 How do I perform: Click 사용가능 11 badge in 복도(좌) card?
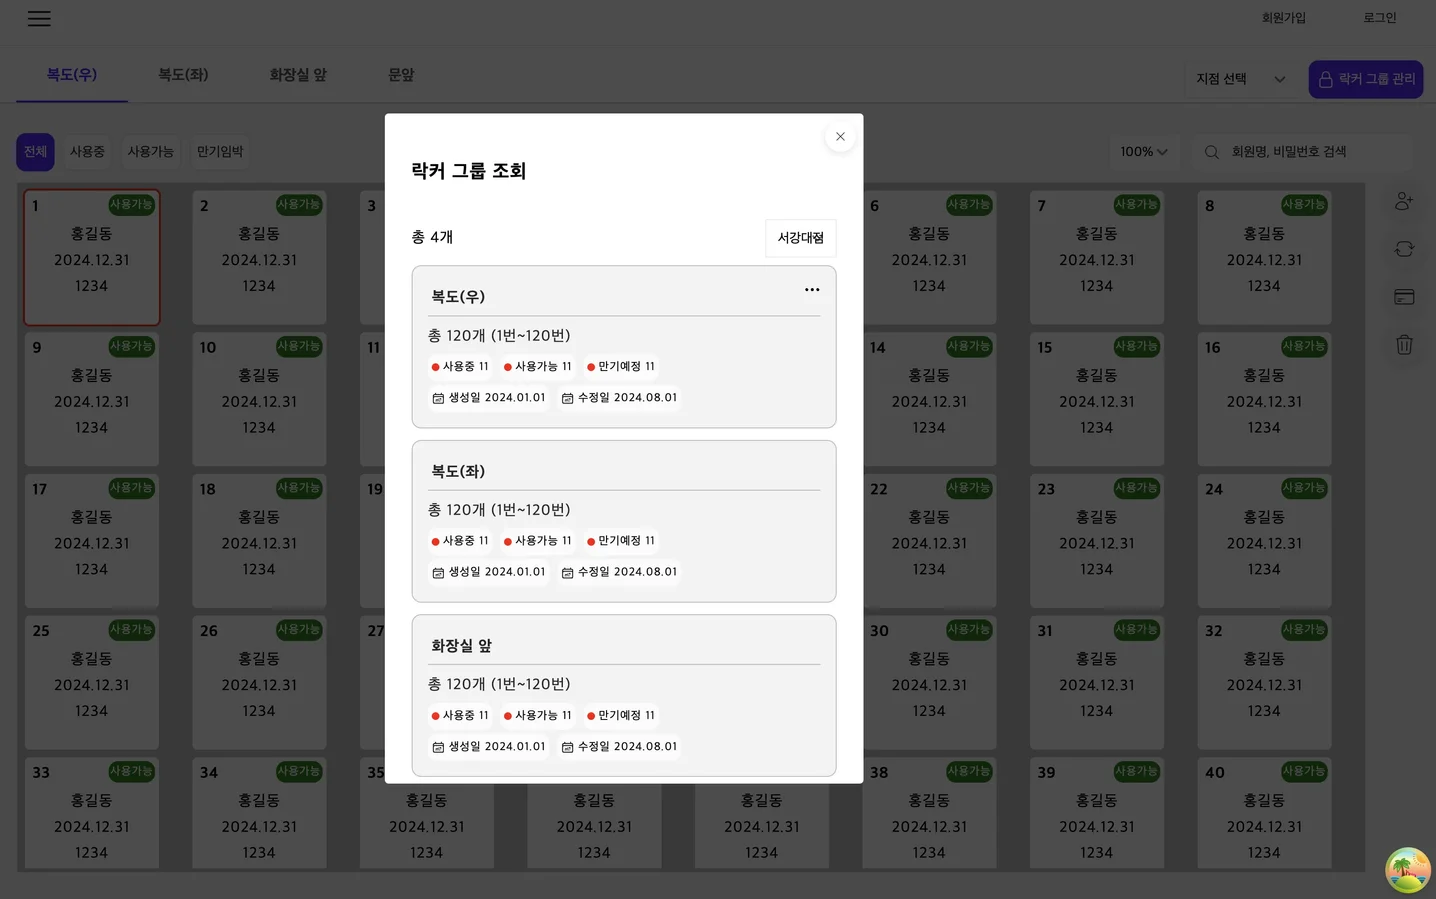tap(538, 541)
